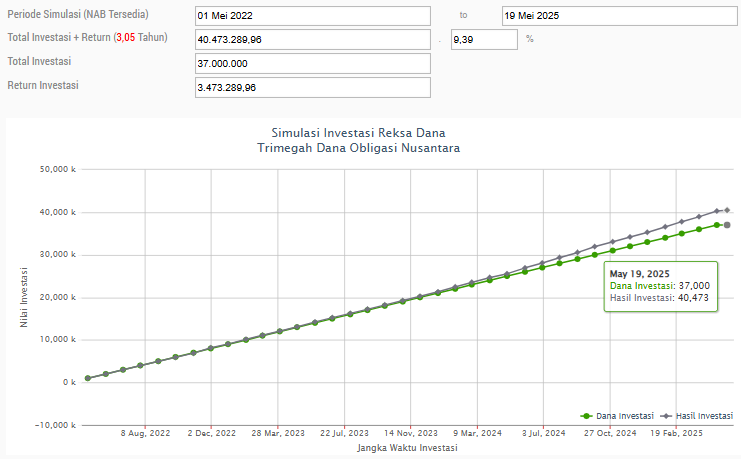Toggle Hasil Investasi series in chart legend
Image resolution: width=741 pixels, height=459 pixels.
697,416
